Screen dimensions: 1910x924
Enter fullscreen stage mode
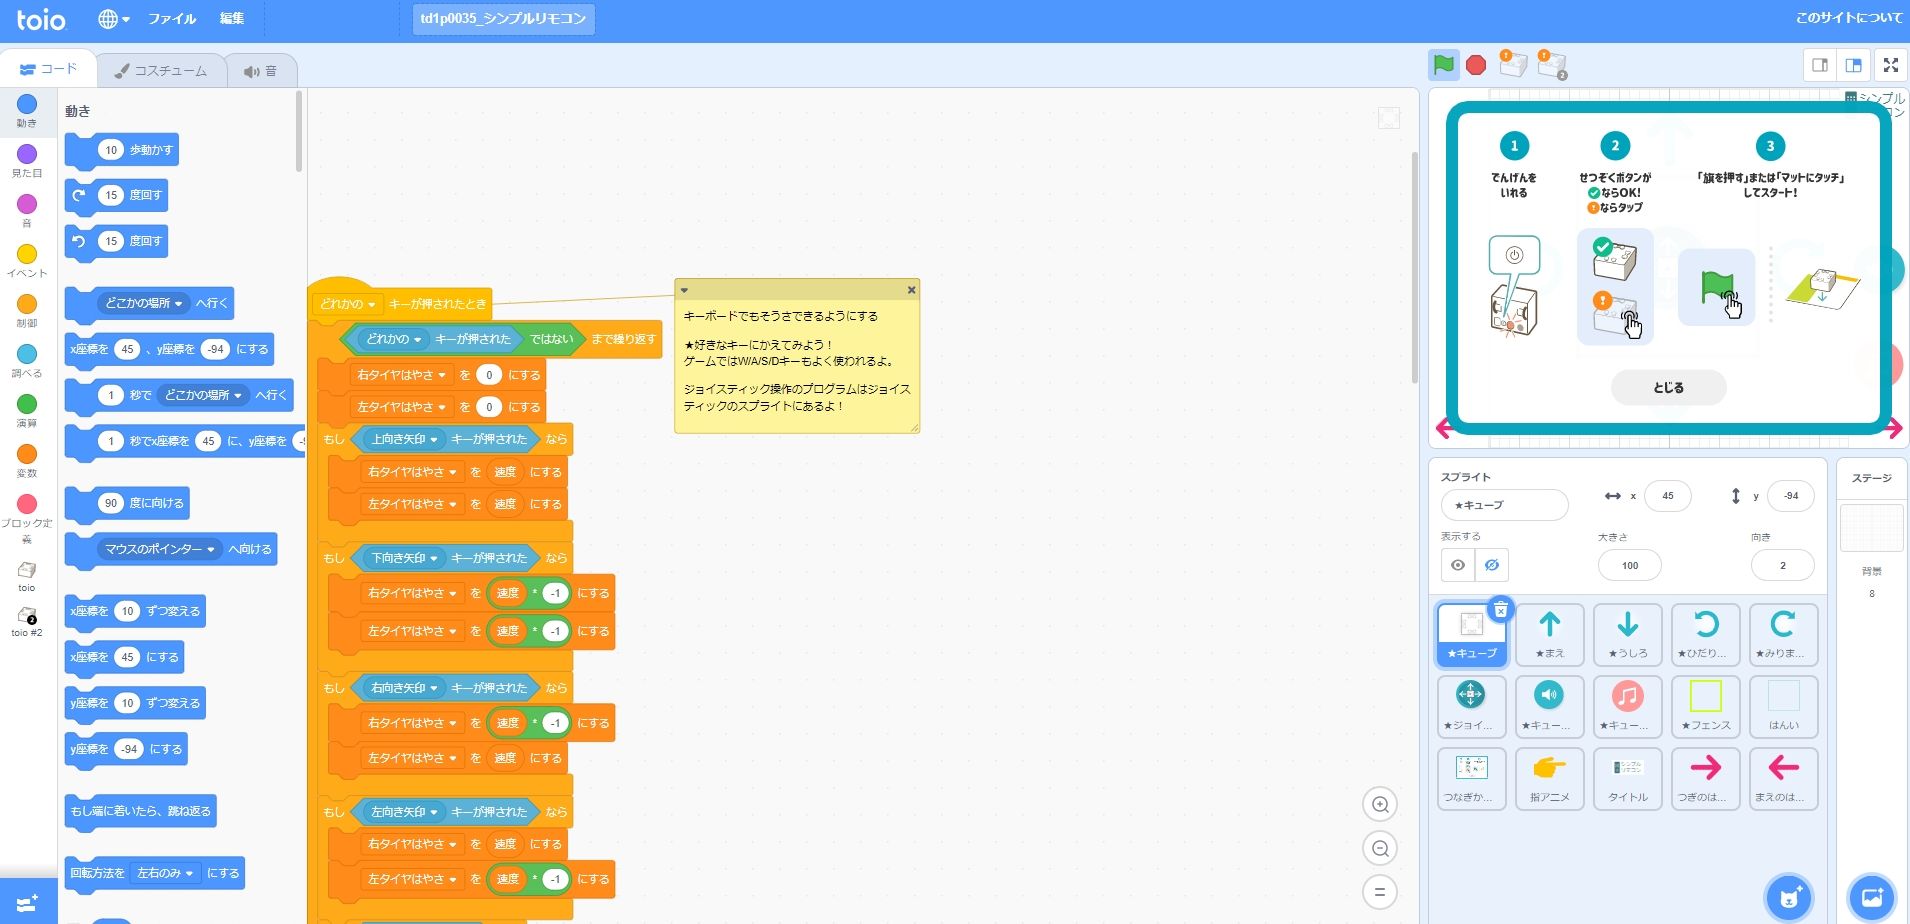tap(1890, 65)
